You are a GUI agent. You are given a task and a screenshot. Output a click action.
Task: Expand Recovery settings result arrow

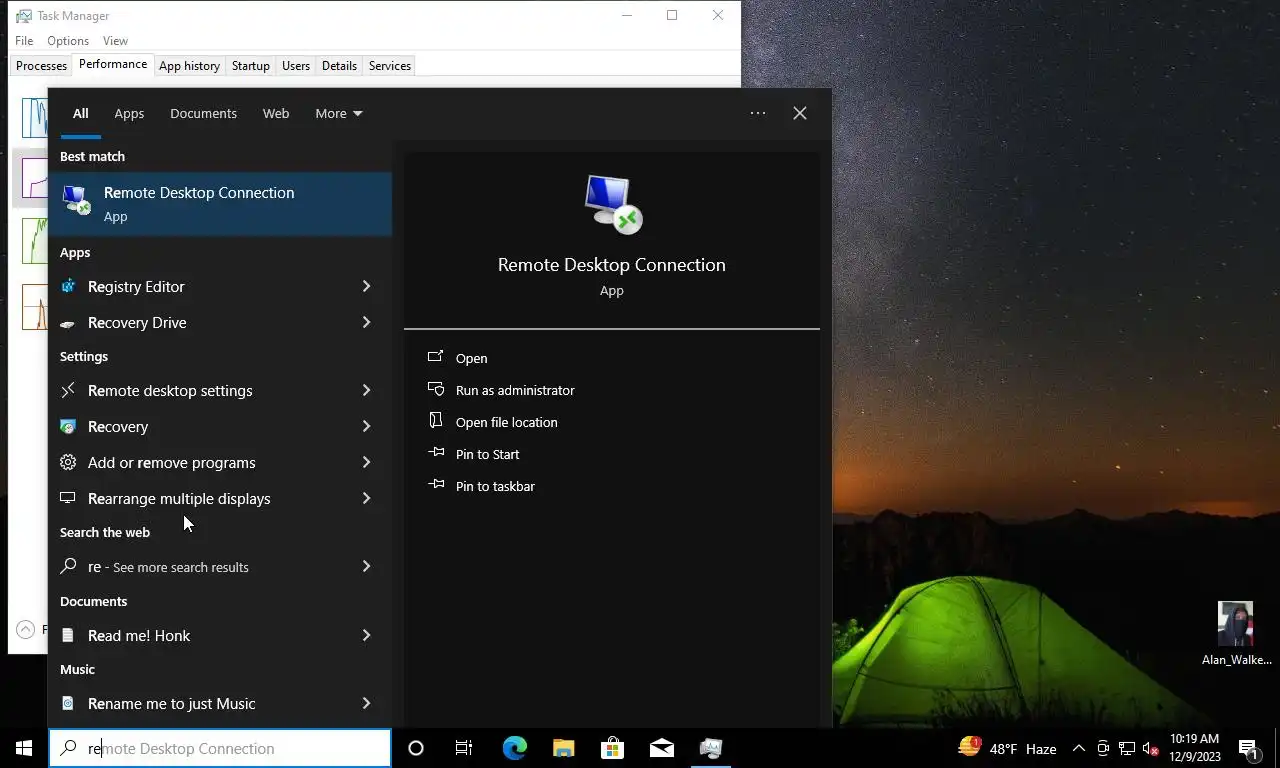[x=366, y=426]
